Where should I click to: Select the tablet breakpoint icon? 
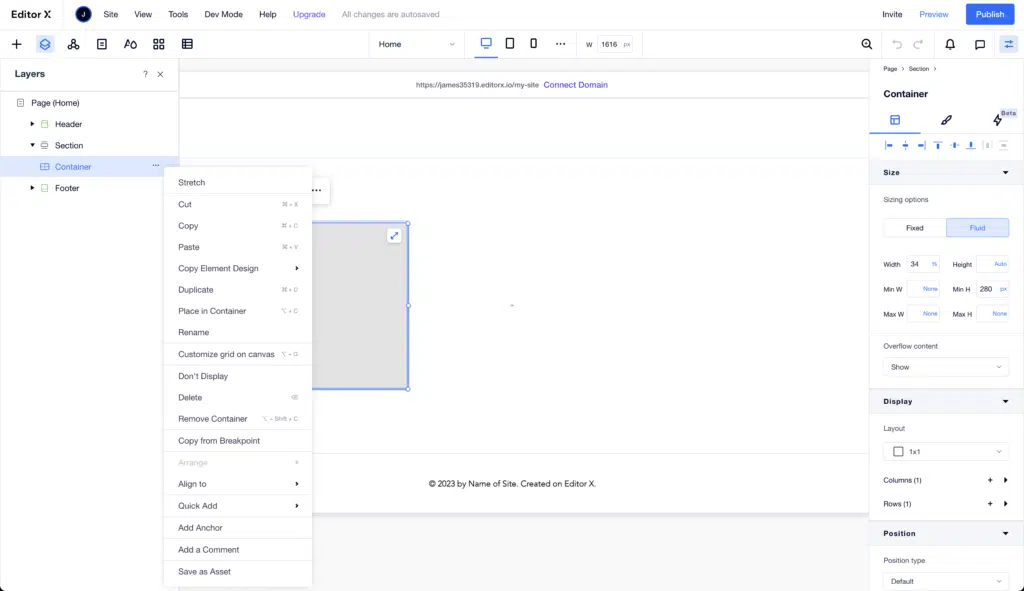(509, 43)
